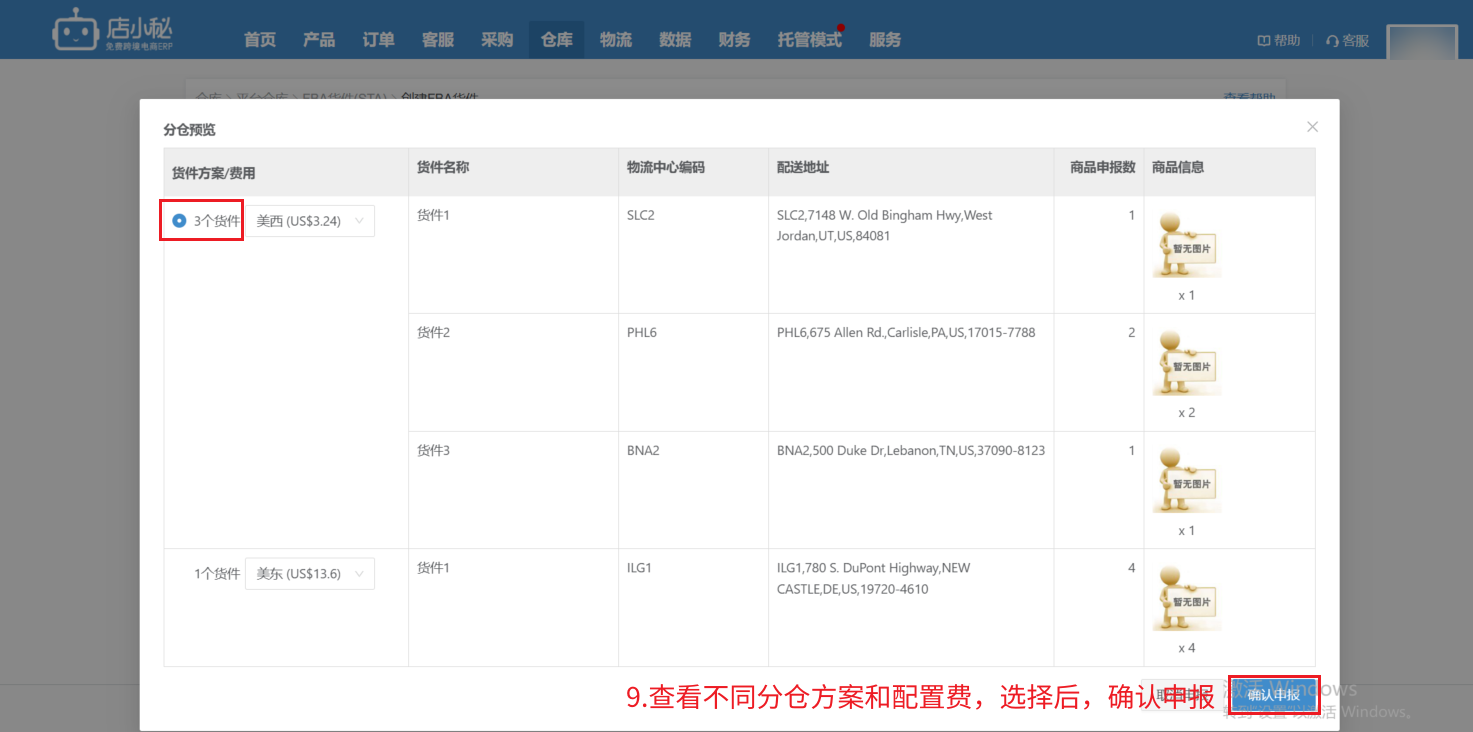Open the 客服 headset icon link
This screenshot has height=732, width=1473.
1347,41
